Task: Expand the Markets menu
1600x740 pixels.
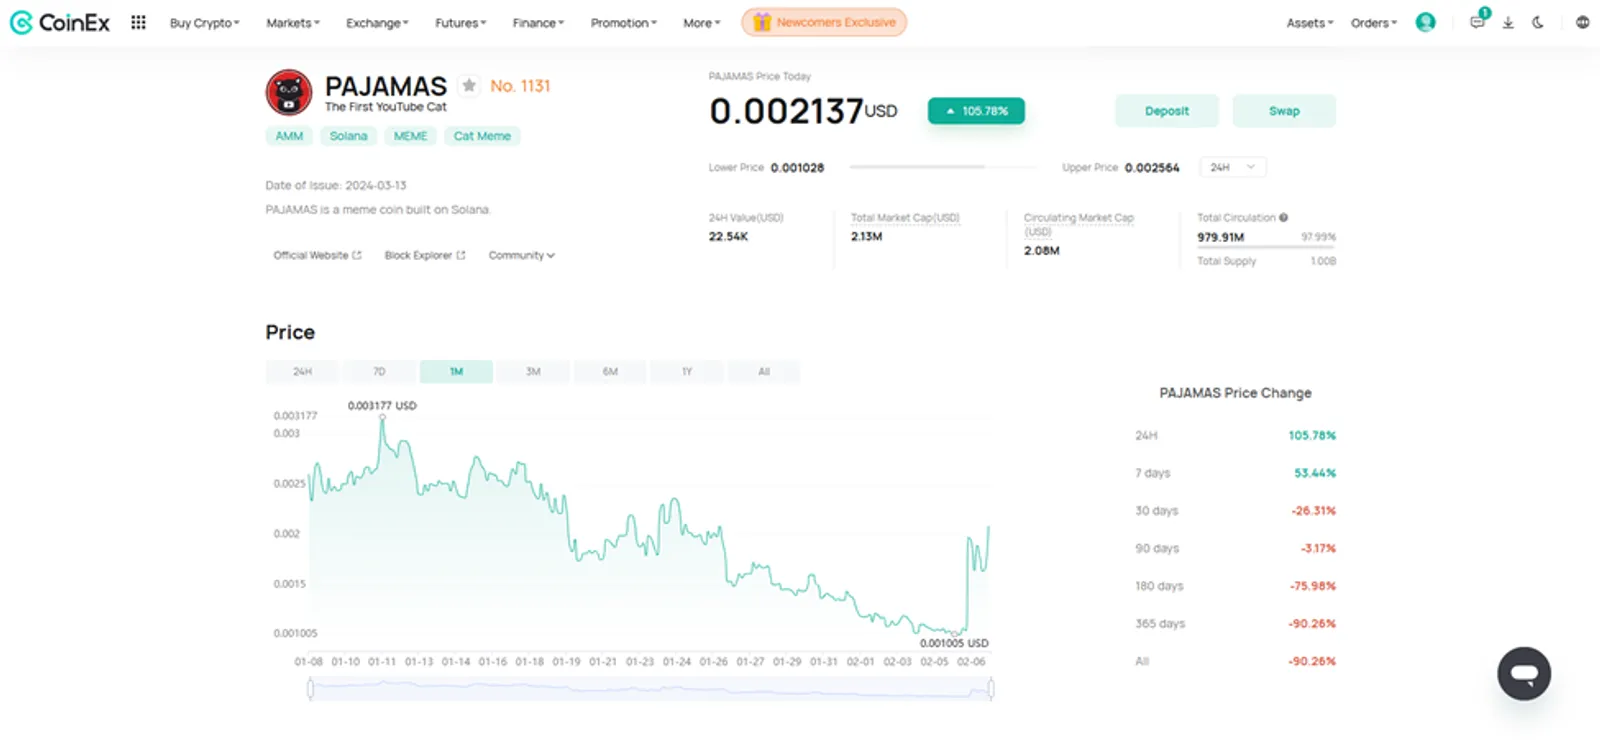Action: click(x=293, y=23)
